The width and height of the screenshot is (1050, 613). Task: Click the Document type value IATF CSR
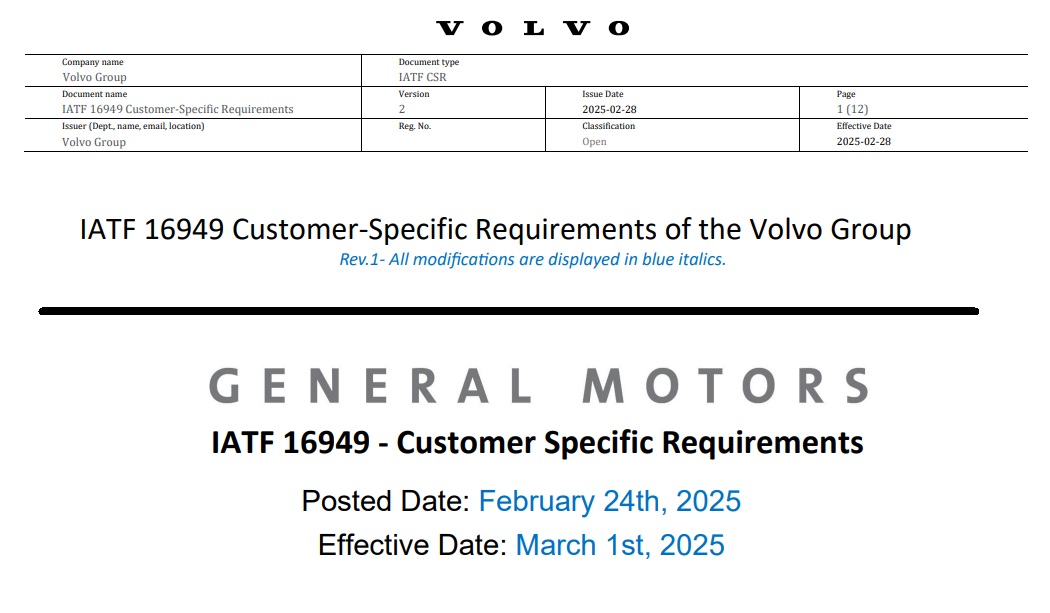pos(423,77)
